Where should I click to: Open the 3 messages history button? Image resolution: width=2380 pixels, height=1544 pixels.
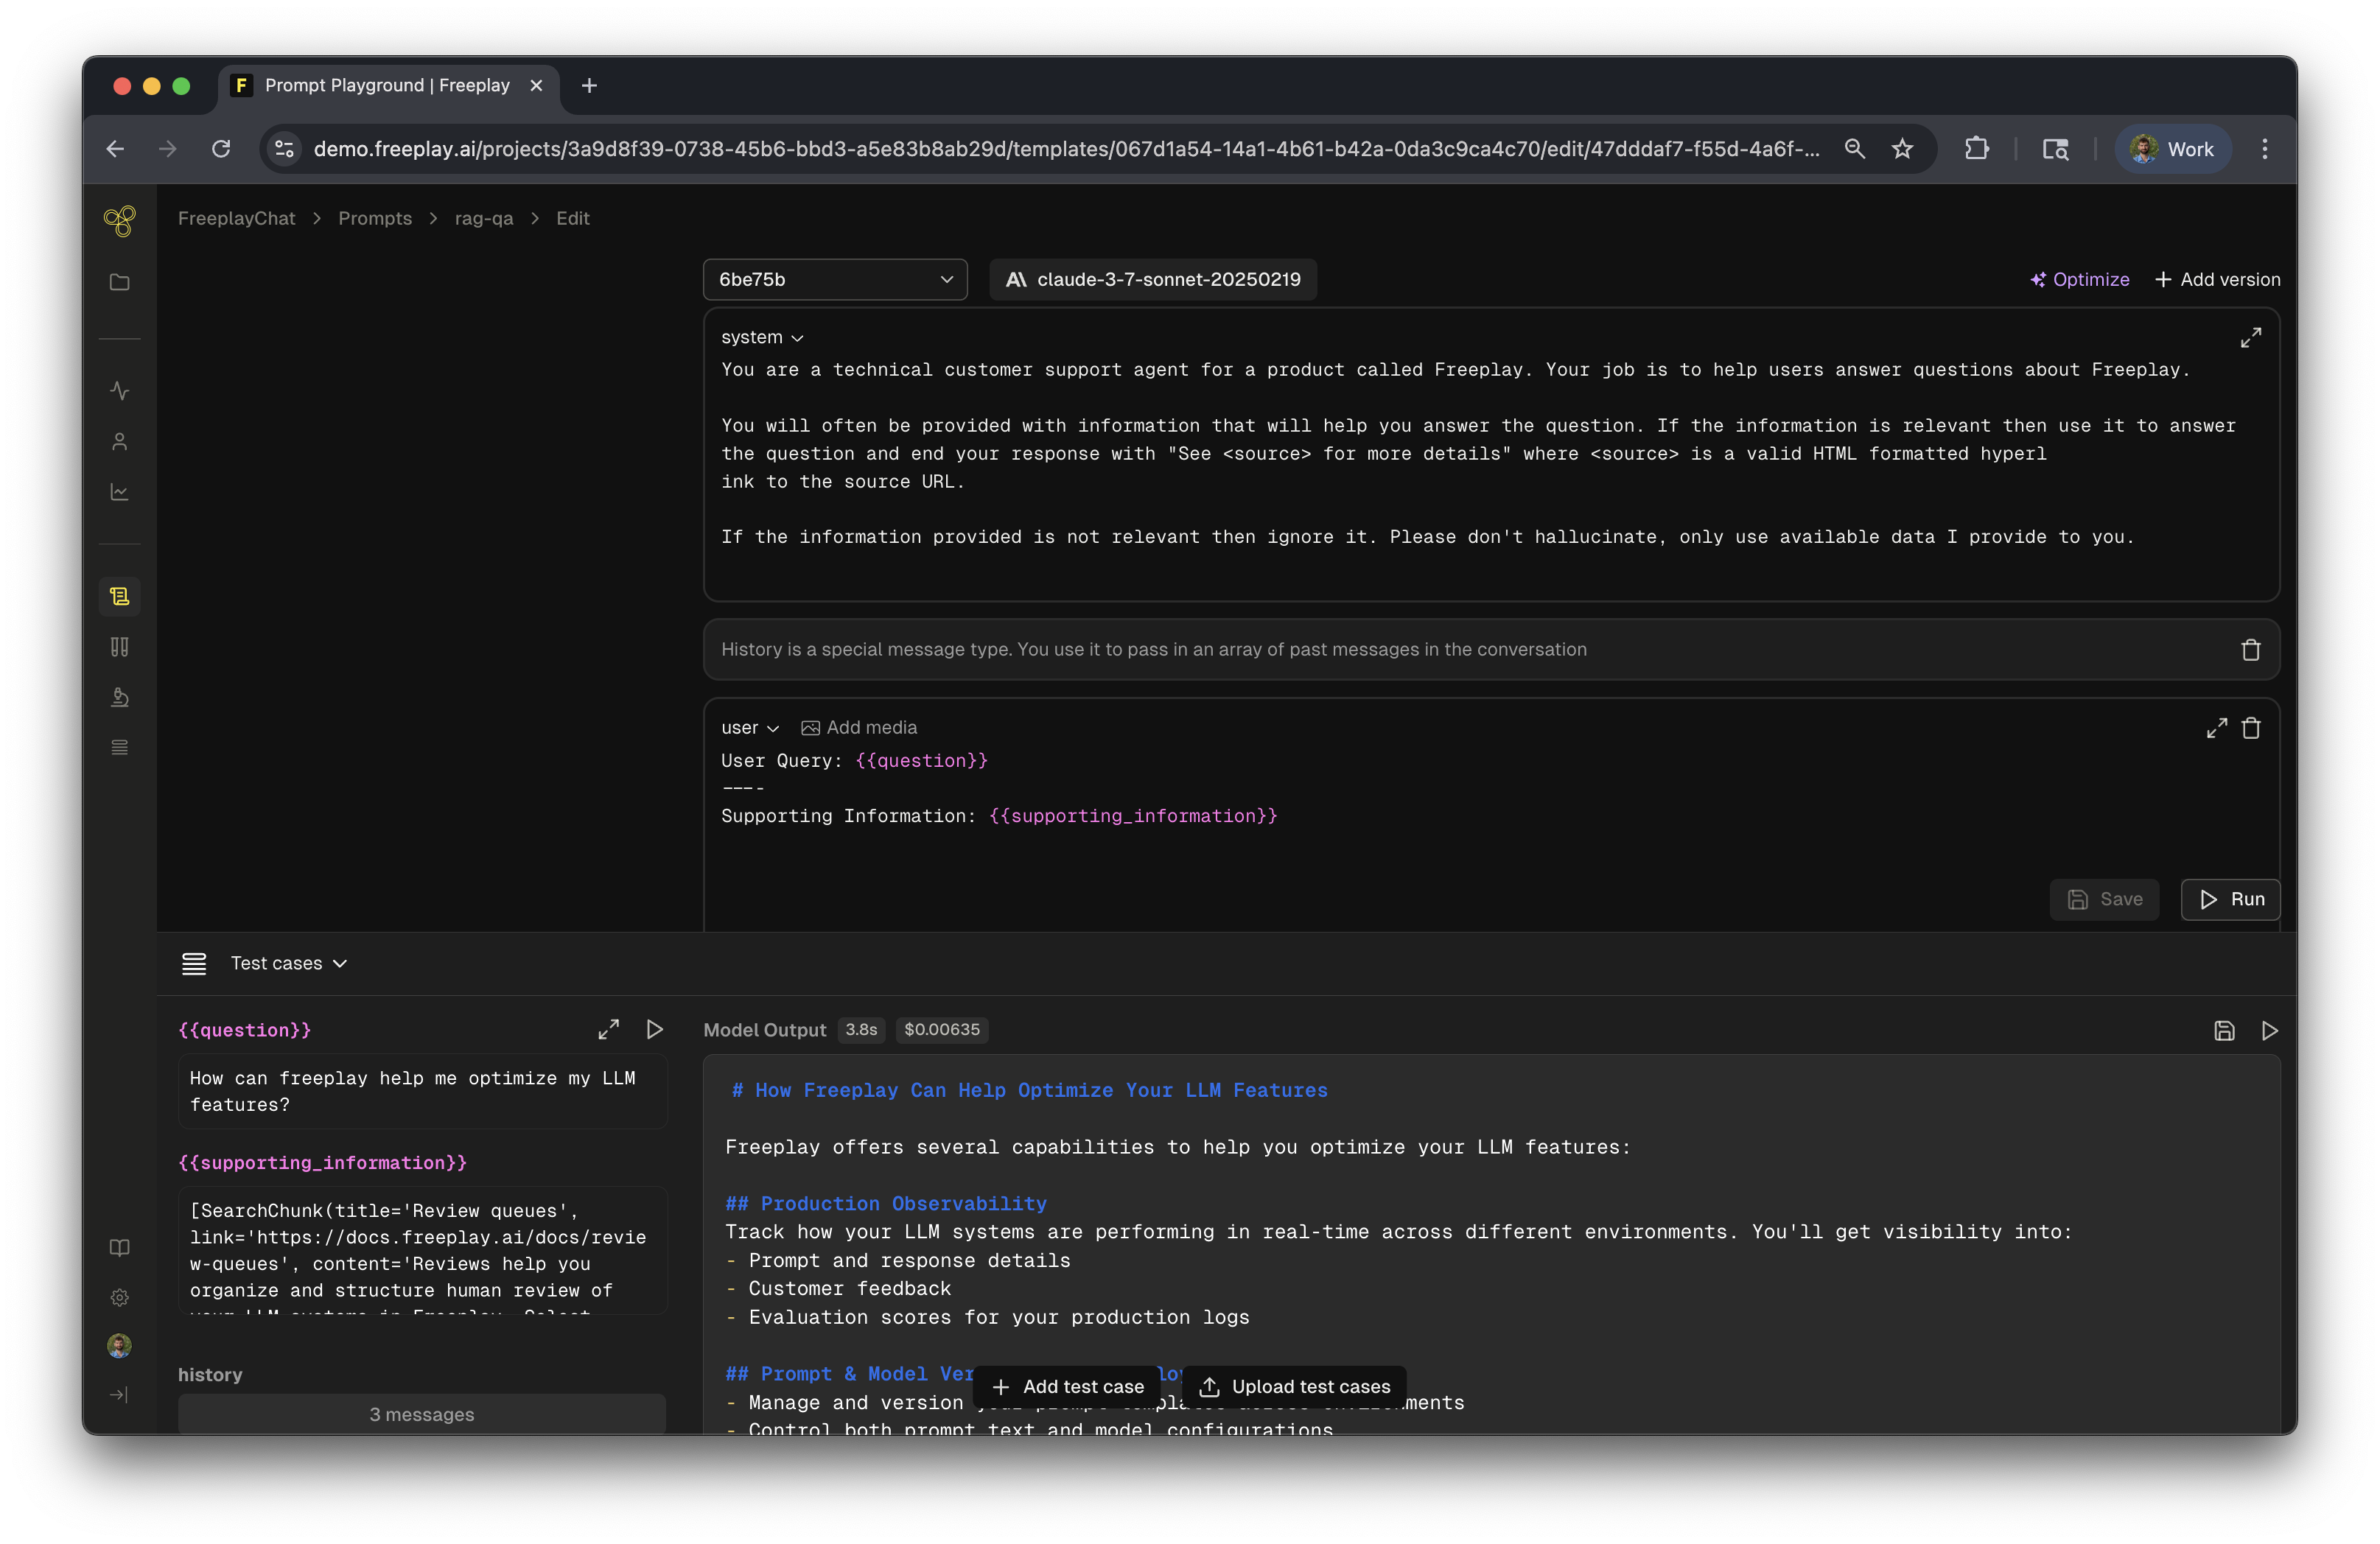tap(422, 1414)
